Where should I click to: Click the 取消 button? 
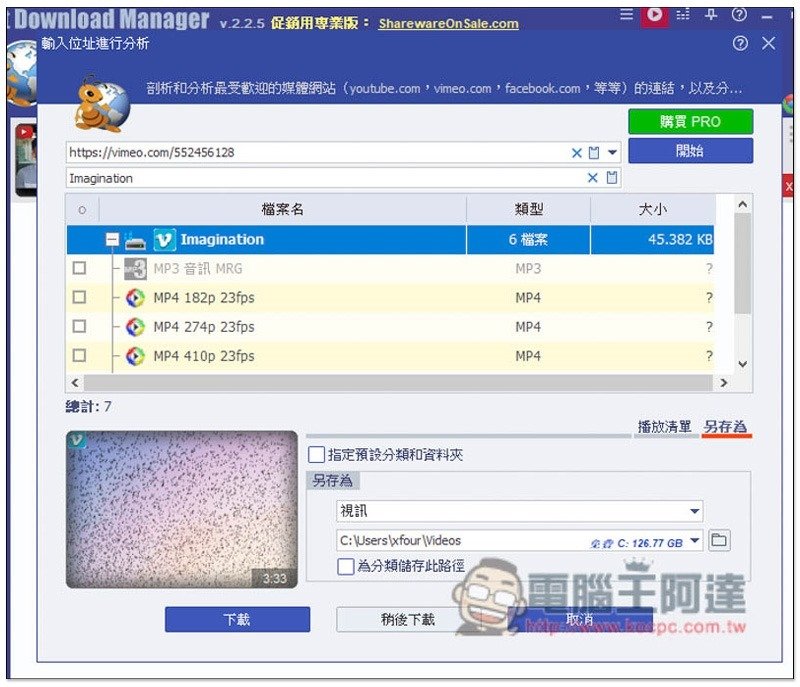[x=580, y=620]
